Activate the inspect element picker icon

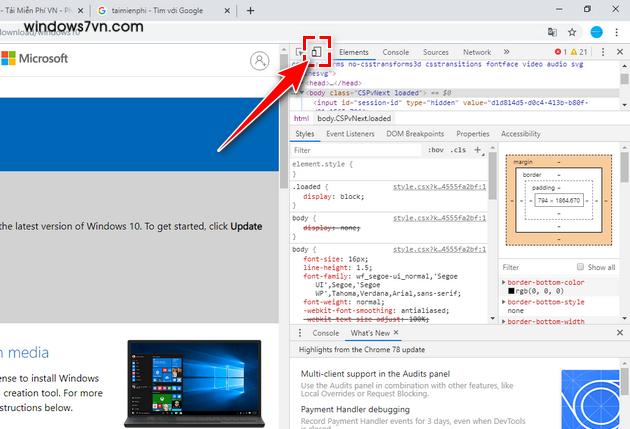pyautogui.click(x=300, y=51)
